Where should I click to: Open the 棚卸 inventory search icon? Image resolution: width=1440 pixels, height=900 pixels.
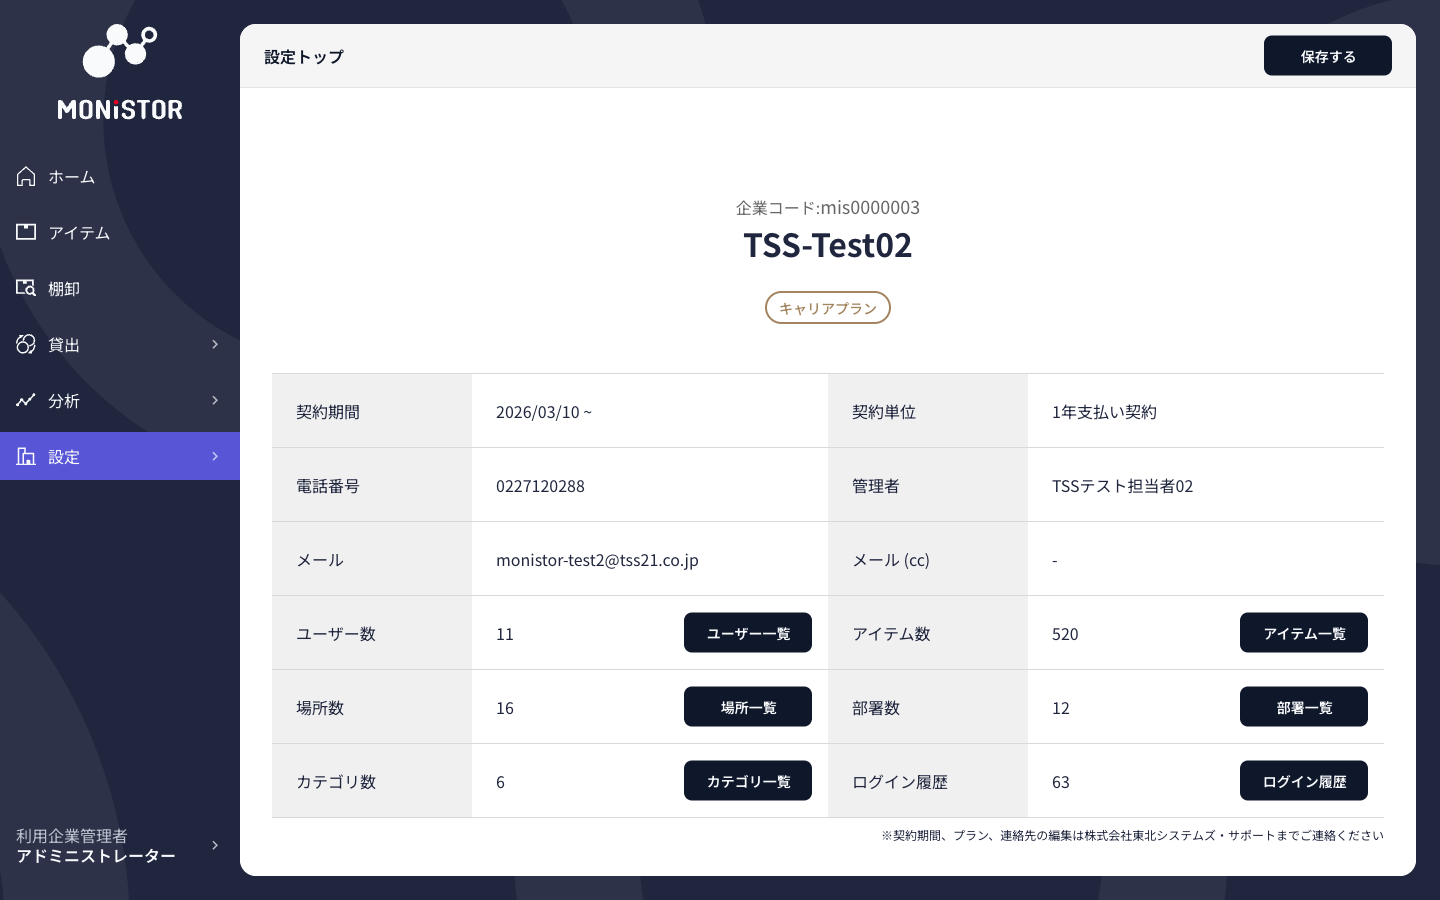coord(26,288)
